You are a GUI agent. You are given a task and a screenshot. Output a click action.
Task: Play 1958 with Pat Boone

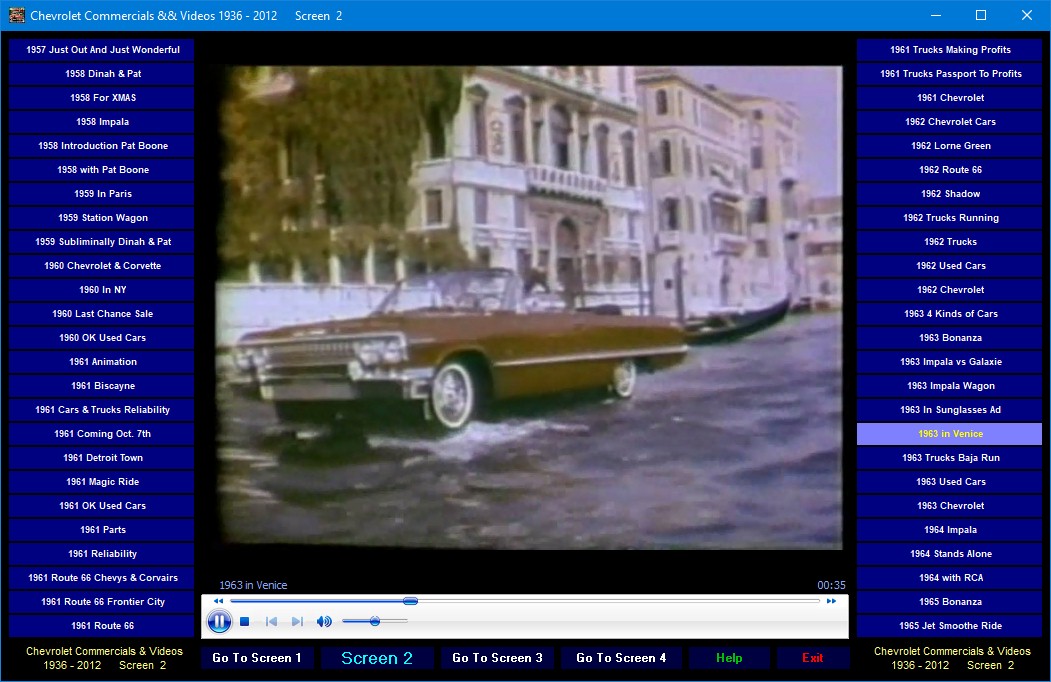[103, 170]
